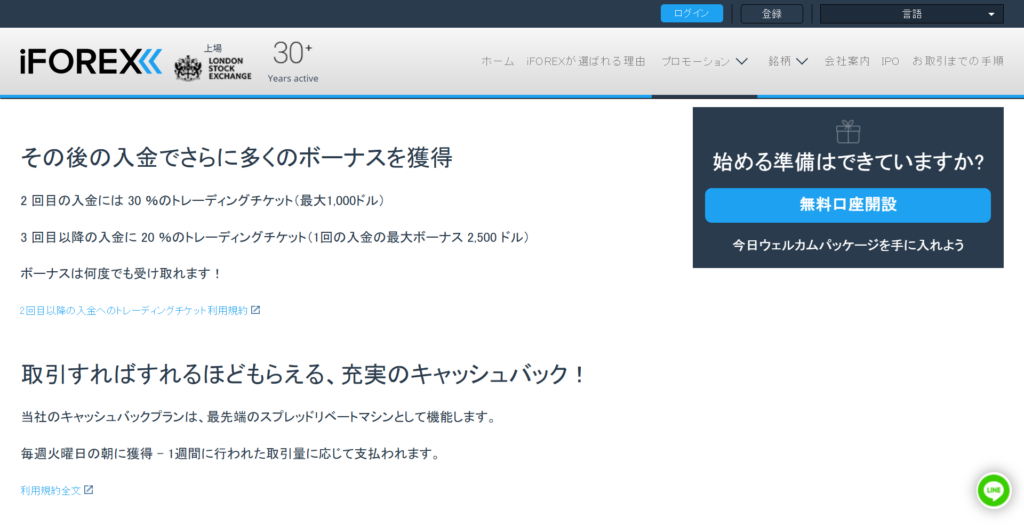Click the line starting 3 回目以降の入金に 20 %
This screenshot has width=1024, height=527.
[x=275, y=238]
